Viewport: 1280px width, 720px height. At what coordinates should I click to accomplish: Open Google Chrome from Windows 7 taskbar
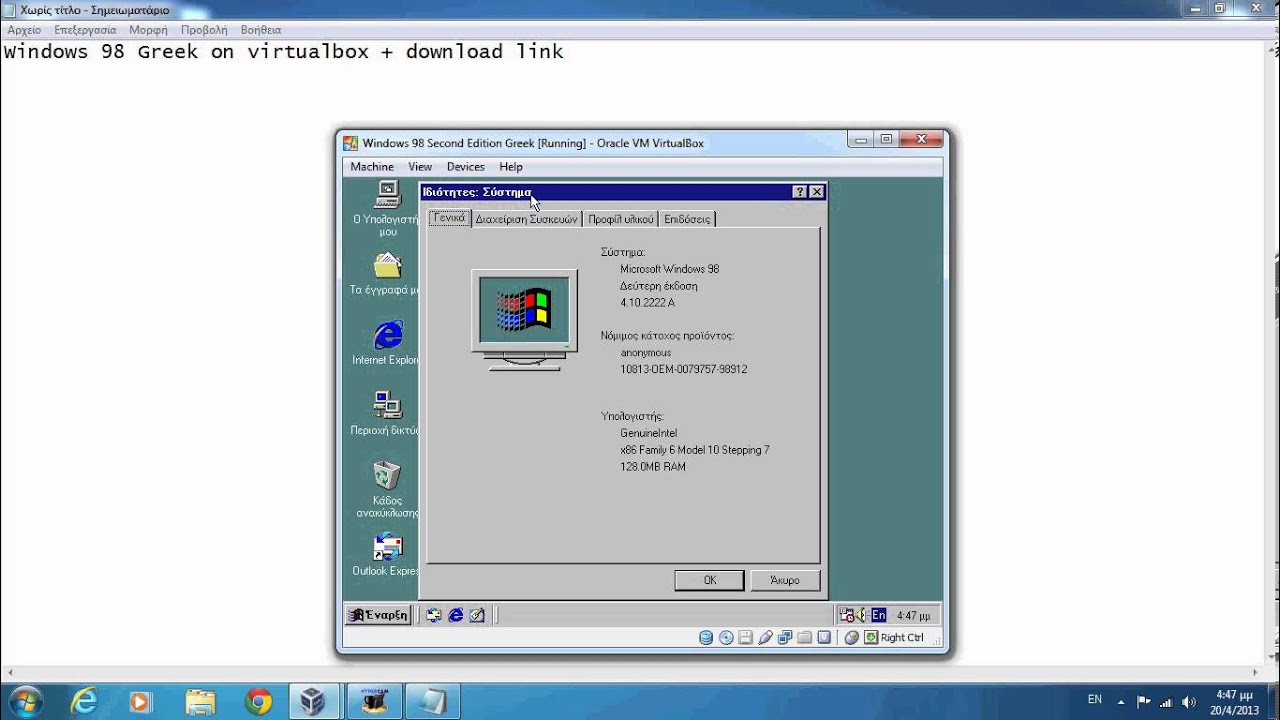258,701
